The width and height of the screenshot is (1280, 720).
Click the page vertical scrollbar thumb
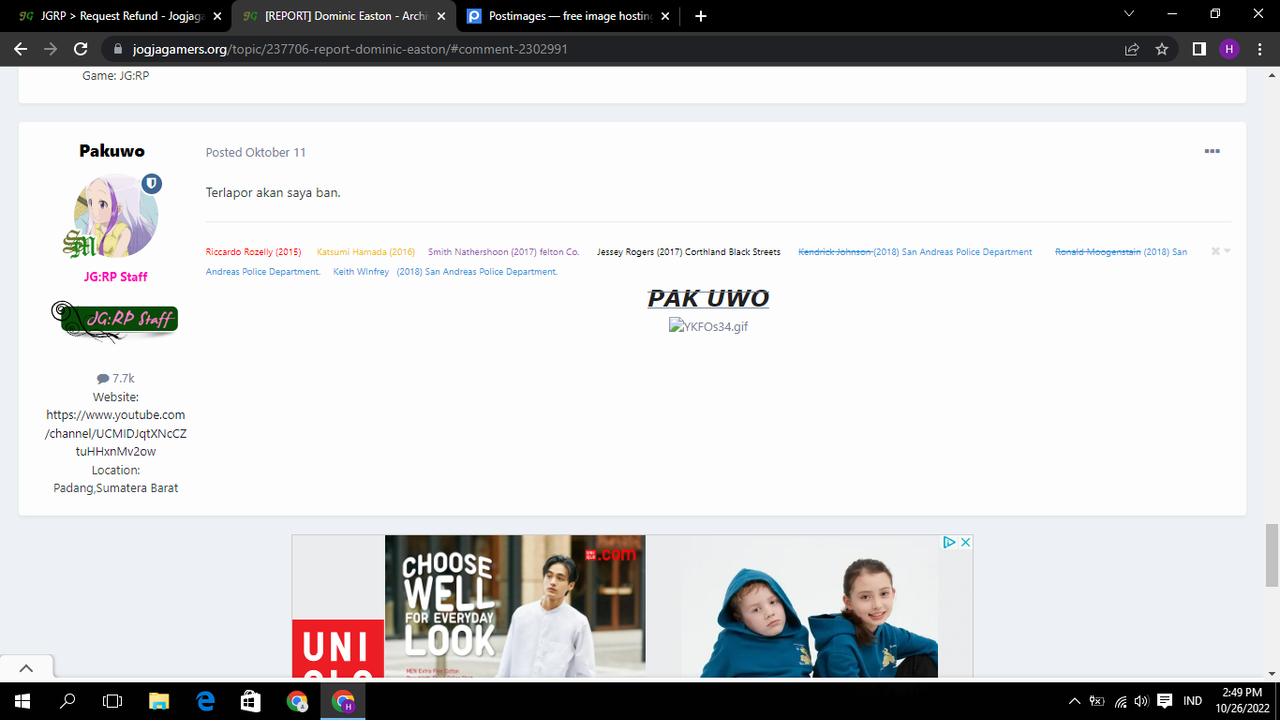tap(1272, 555)
